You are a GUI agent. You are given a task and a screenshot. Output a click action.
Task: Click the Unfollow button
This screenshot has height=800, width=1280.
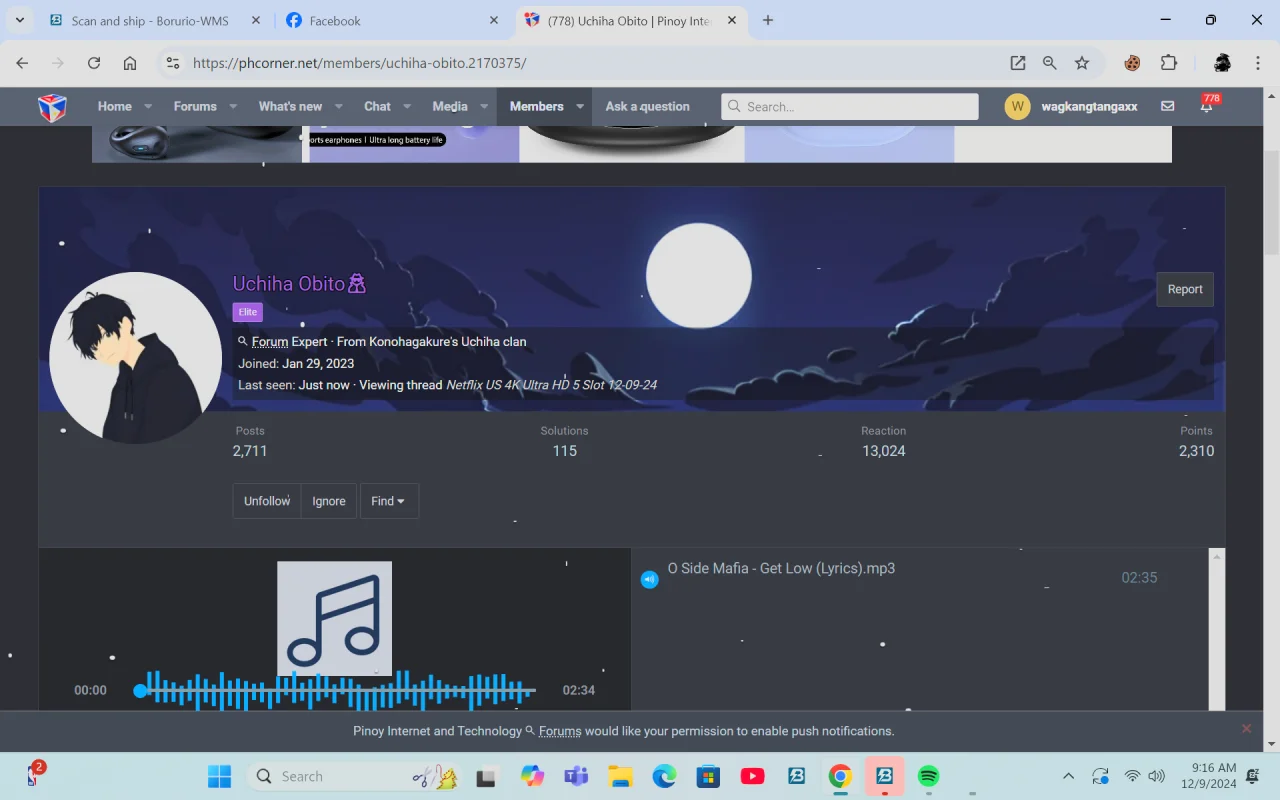click(x=267, y=501)
